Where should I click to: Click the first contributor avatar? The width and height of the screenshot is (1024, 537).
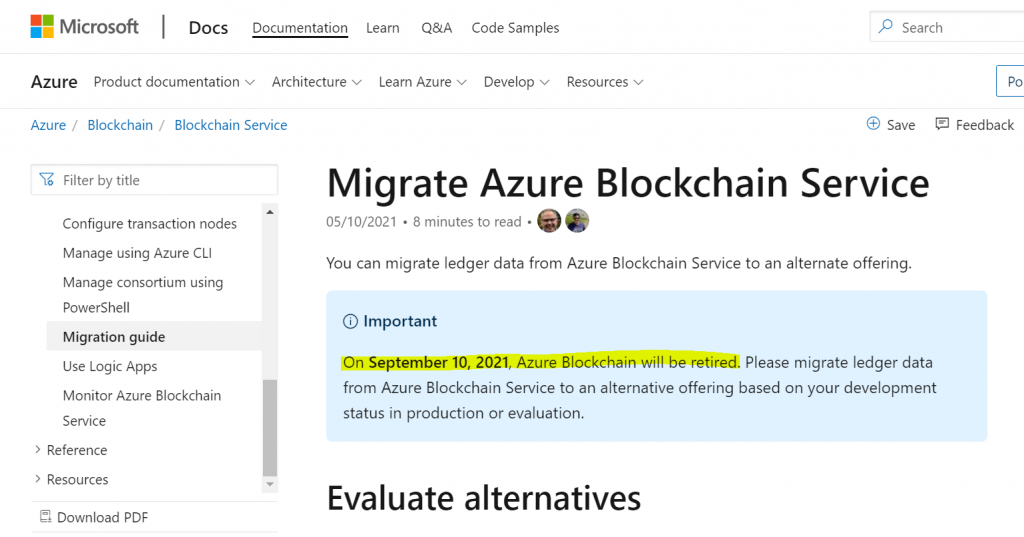pos(549,221)
